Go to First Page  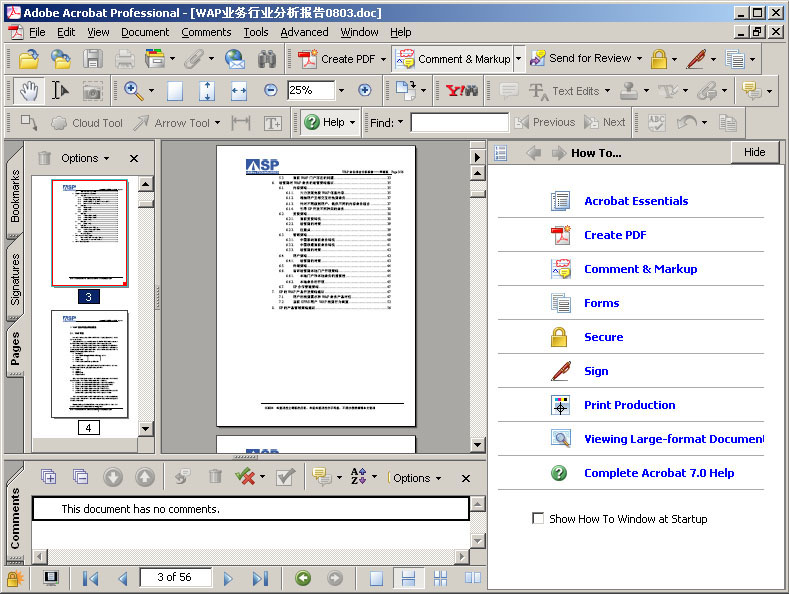[x=90, y=578]
